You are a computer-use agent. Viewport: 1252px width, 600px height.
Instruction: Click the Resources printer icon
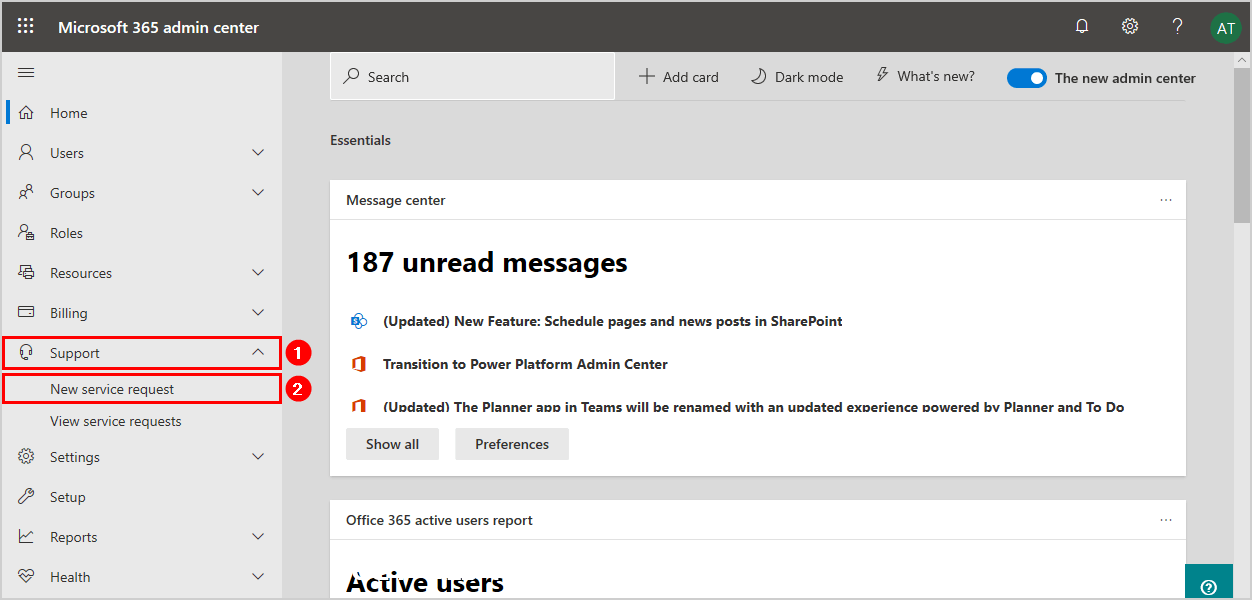tap(27, 273)
